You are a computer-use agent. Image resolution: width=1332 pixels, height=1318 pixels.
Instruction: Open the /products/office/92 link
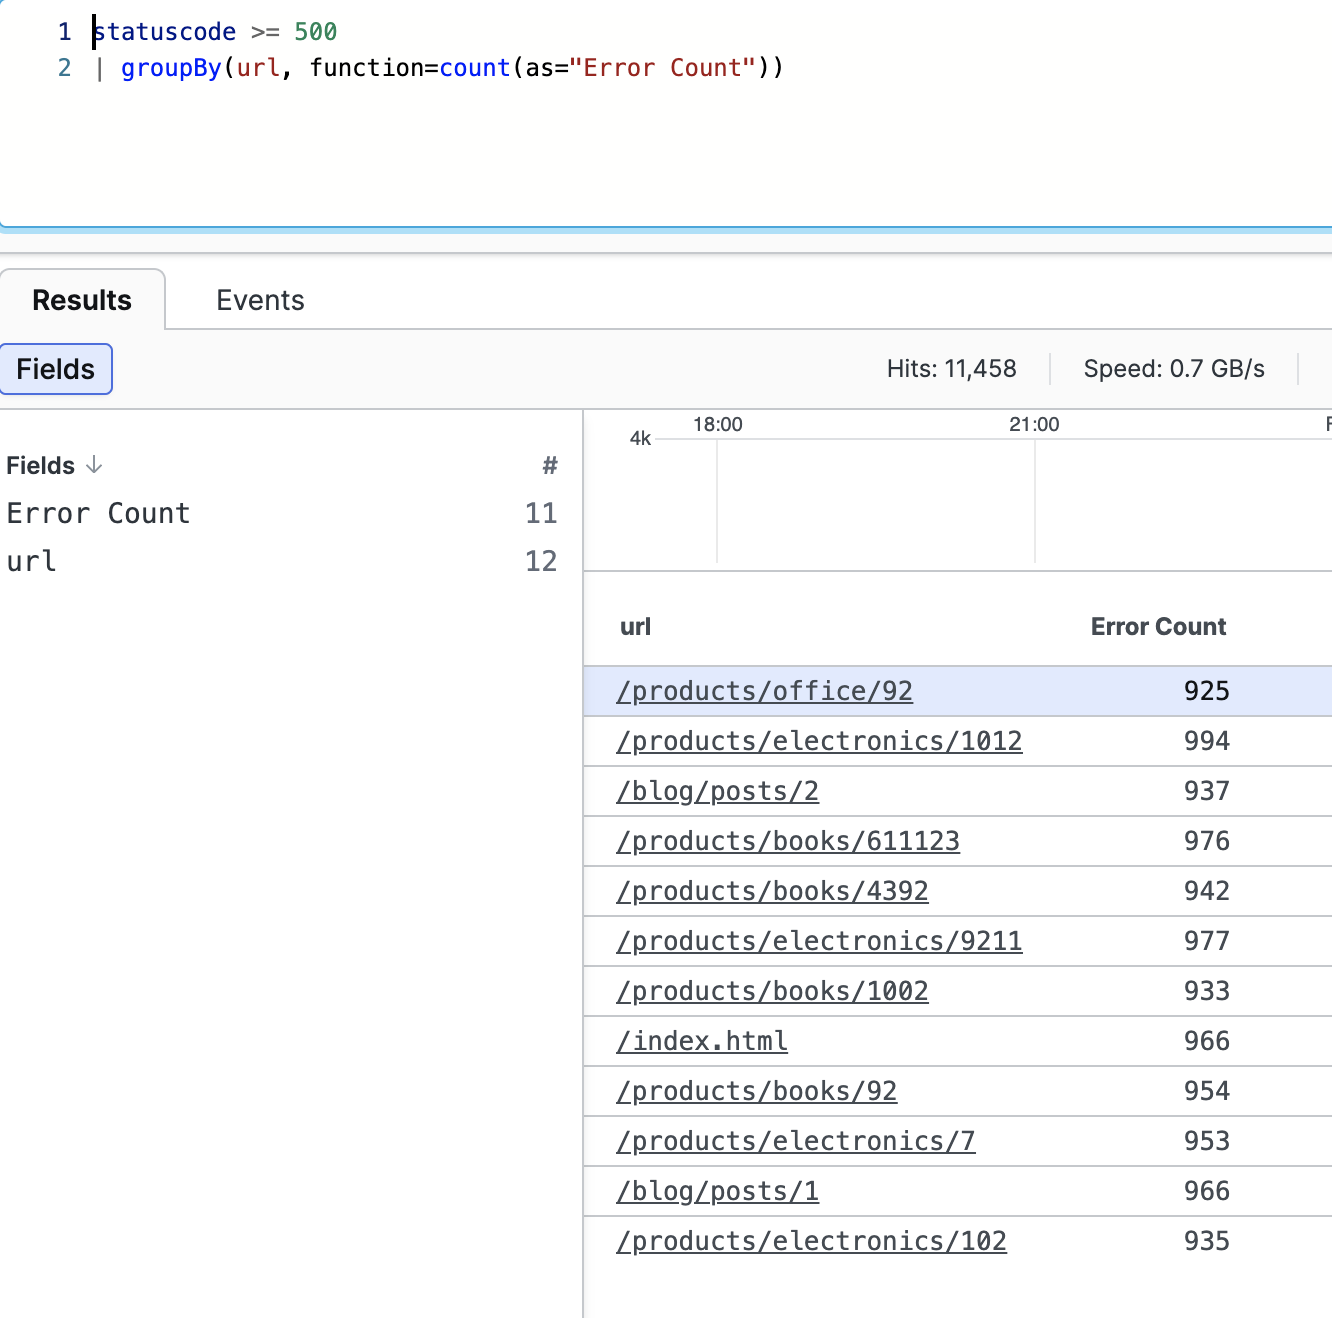[x=764, y=690]
